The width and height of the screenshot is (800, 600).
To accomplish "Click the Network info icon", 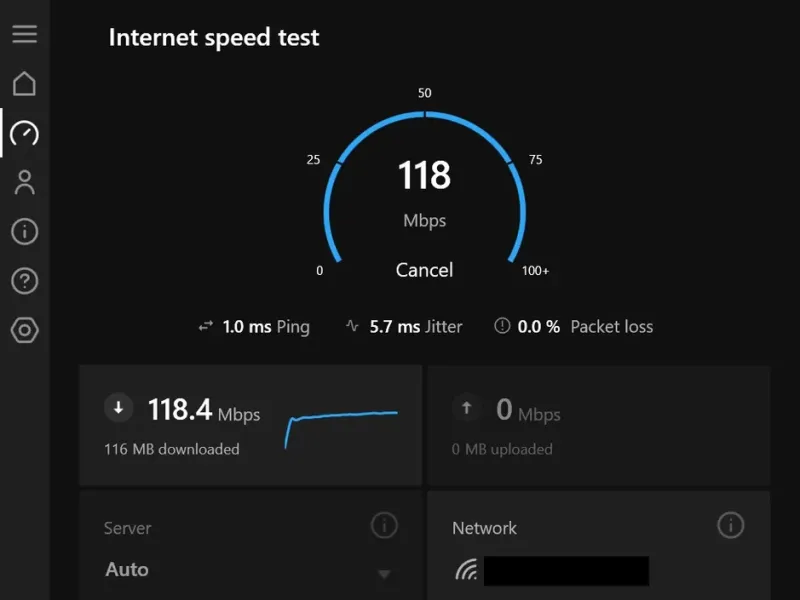I will (731, 525).
